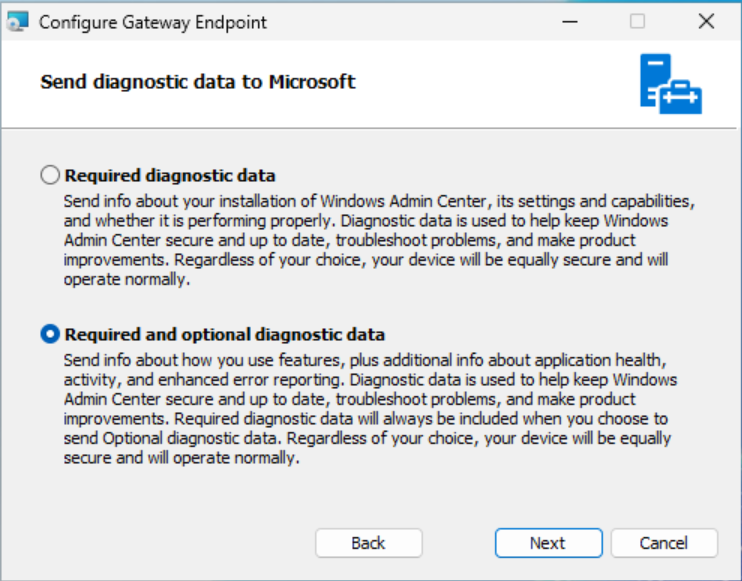
Task: Click the bold 'Required and optional diagnostic data' label
Action: [x=225, y=335]
